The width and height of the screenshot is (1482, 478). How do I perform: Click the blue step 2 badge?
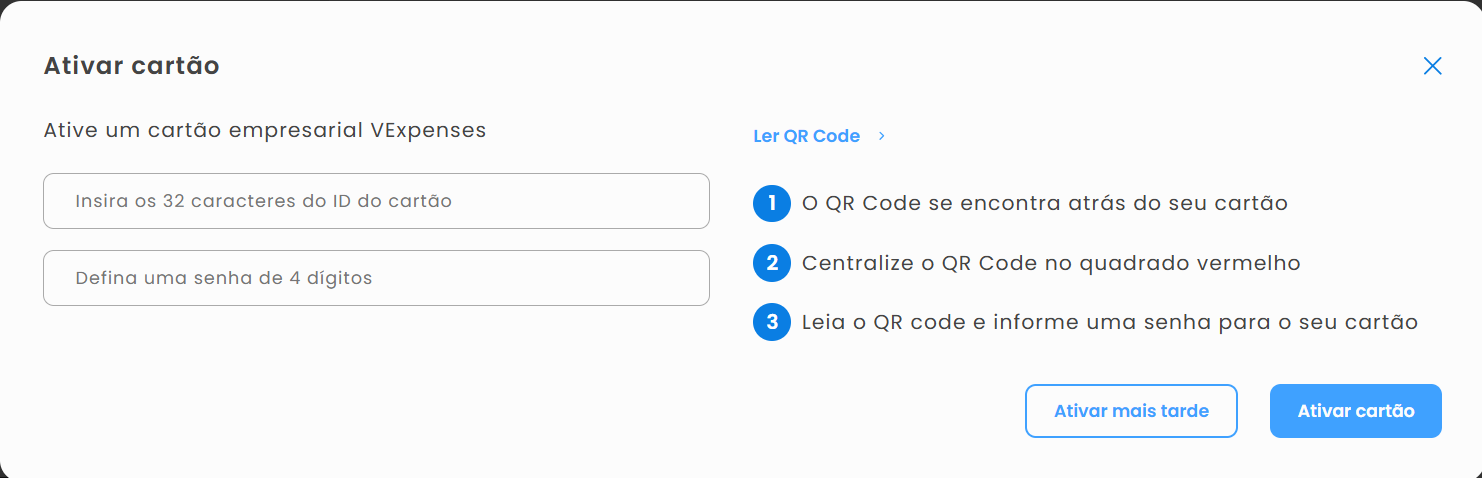[772, 264]
